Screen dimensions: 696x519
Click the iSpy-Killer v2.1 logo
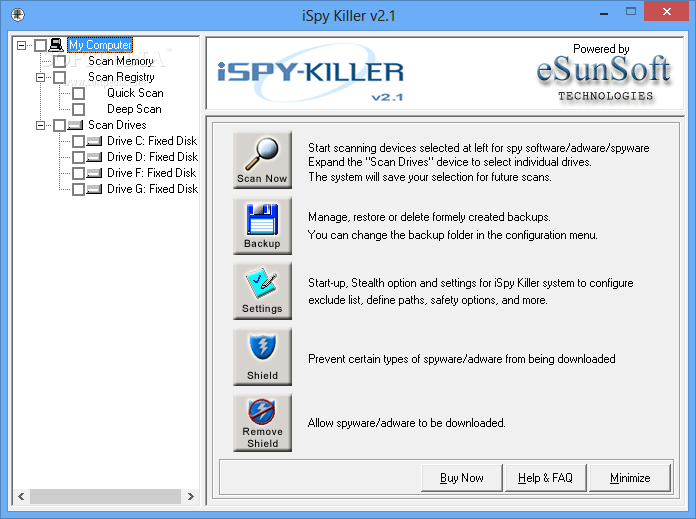(x=311, y=75)
